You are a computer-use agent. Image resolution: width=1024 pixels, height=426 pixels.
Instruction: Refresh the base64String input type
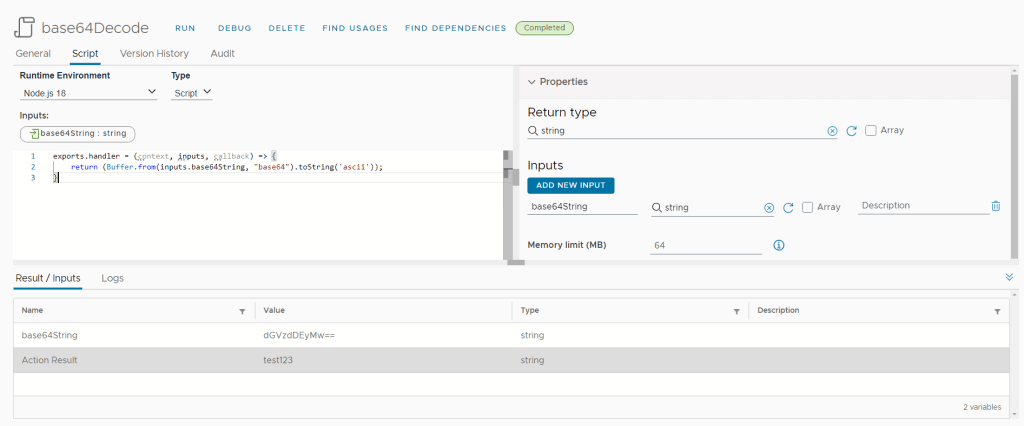[x=788, y=208]
